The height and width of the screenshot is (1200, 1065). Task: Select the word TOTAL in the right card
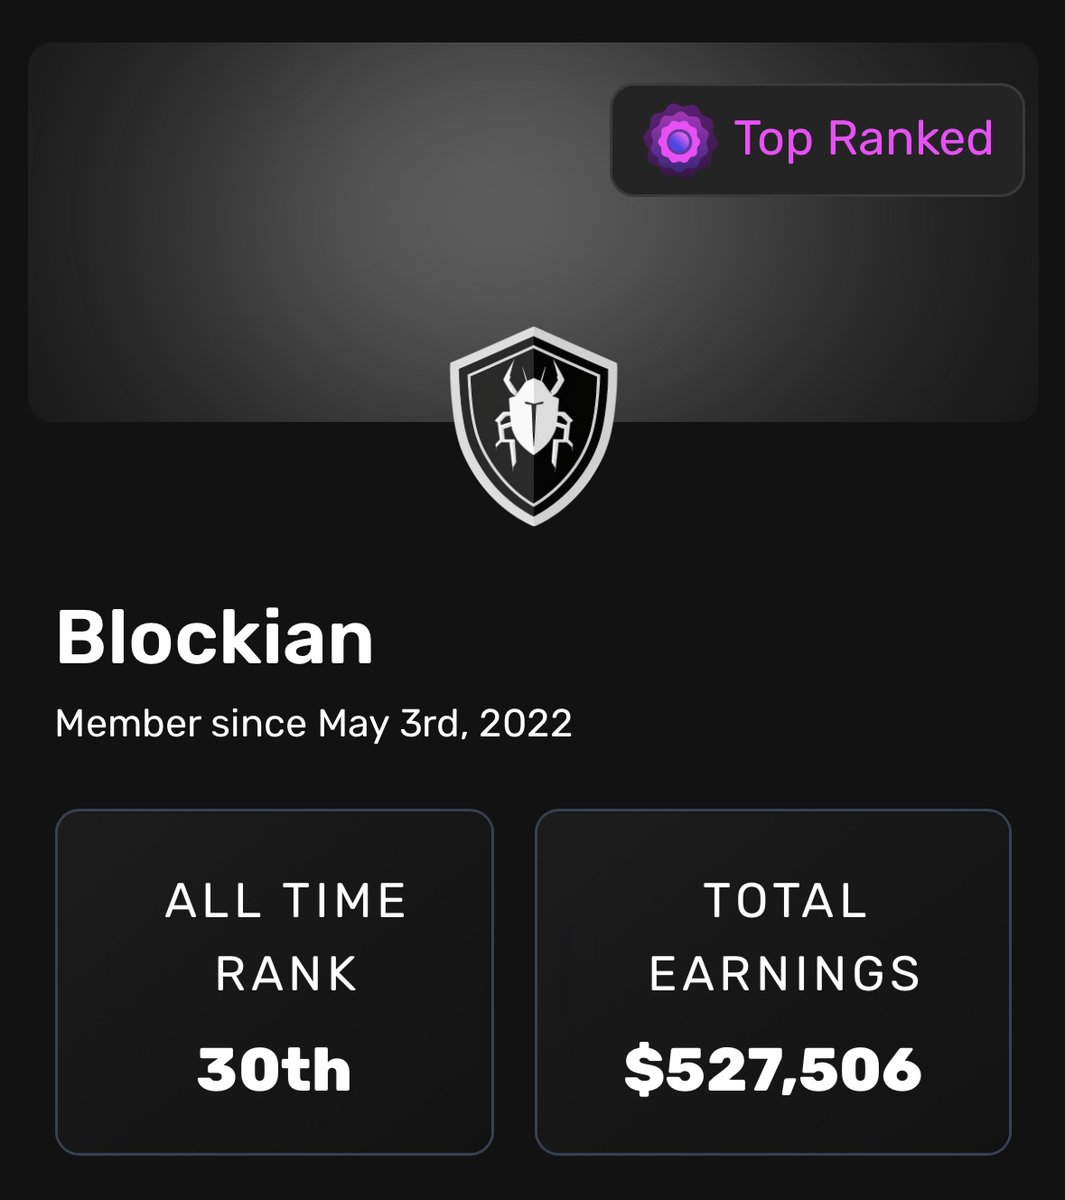[785, 901]
